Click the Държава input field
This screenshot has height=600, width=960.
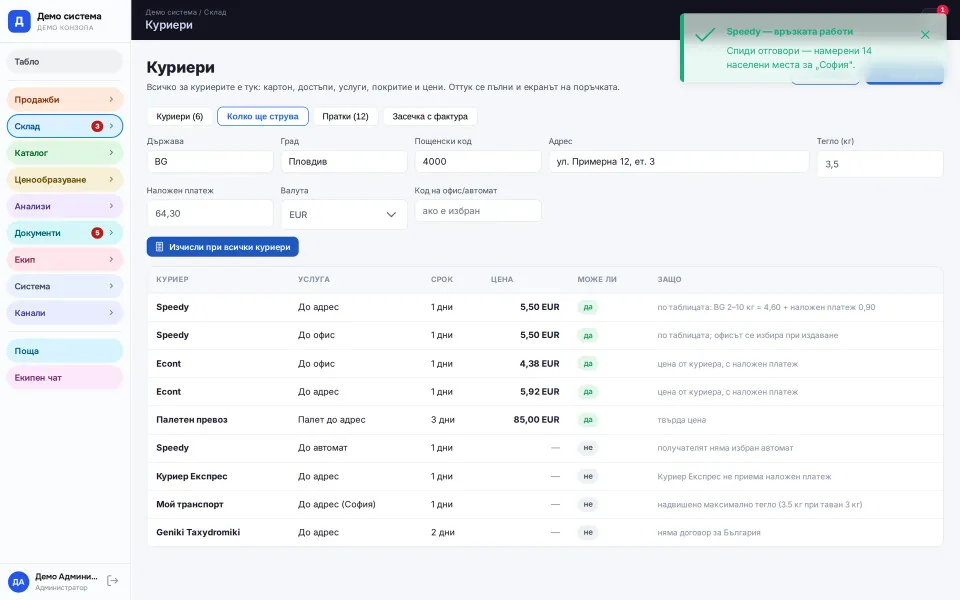[210, 162]
